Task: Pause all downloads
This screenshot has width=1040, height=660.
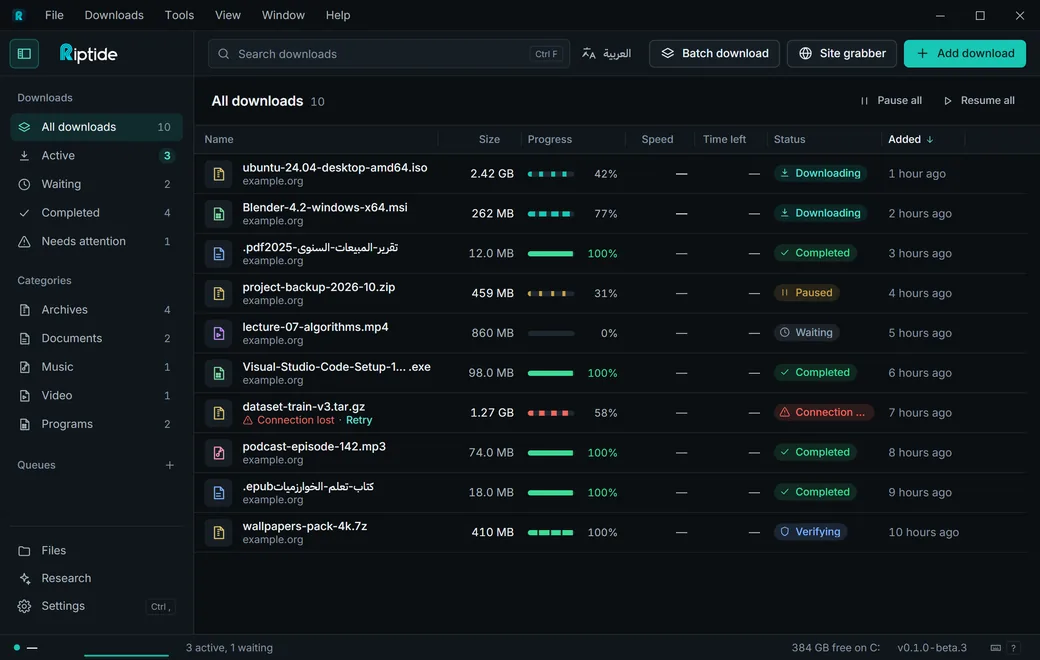Action: pyautogui.click(x=890, y=101)
